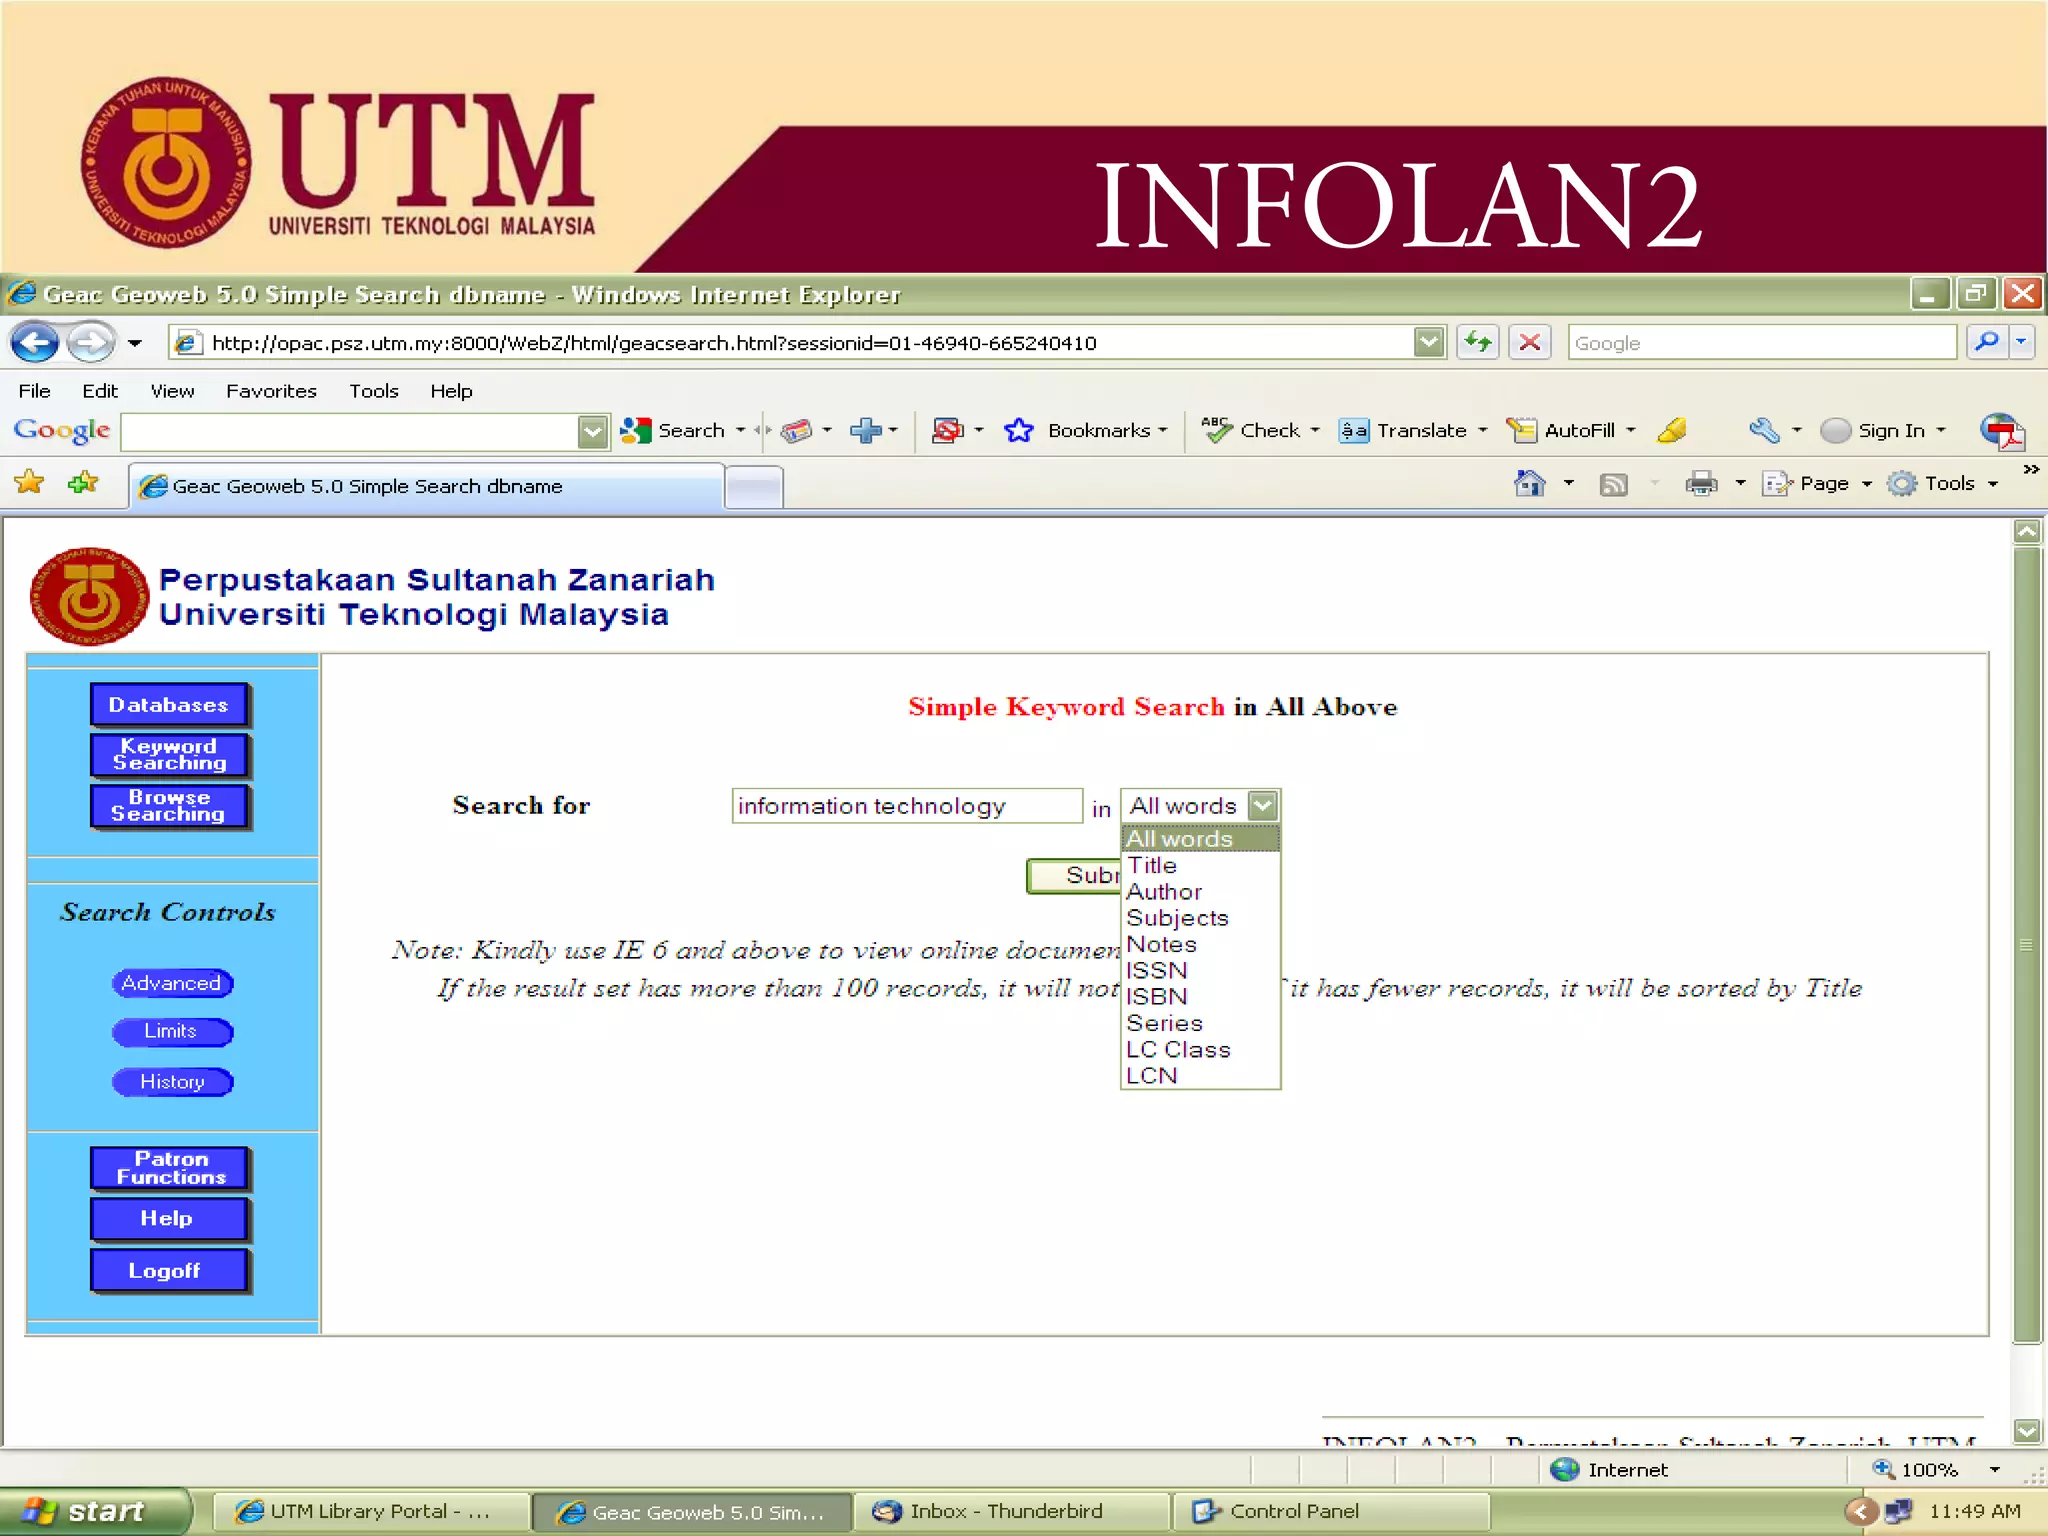Image resolution: width=2048 pixels, height=1536 pixels.
Task: Click the yellow highlighter icon on the Google toolbar
Action: (1672, 431)
